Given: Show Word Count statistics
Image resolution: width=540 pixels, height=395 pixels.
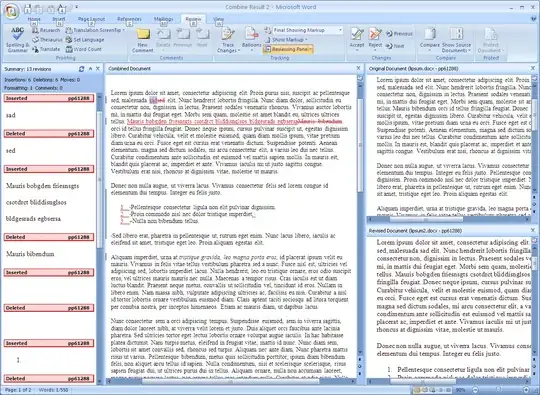Looking at the screenshot, I should (x=84, y=49).
